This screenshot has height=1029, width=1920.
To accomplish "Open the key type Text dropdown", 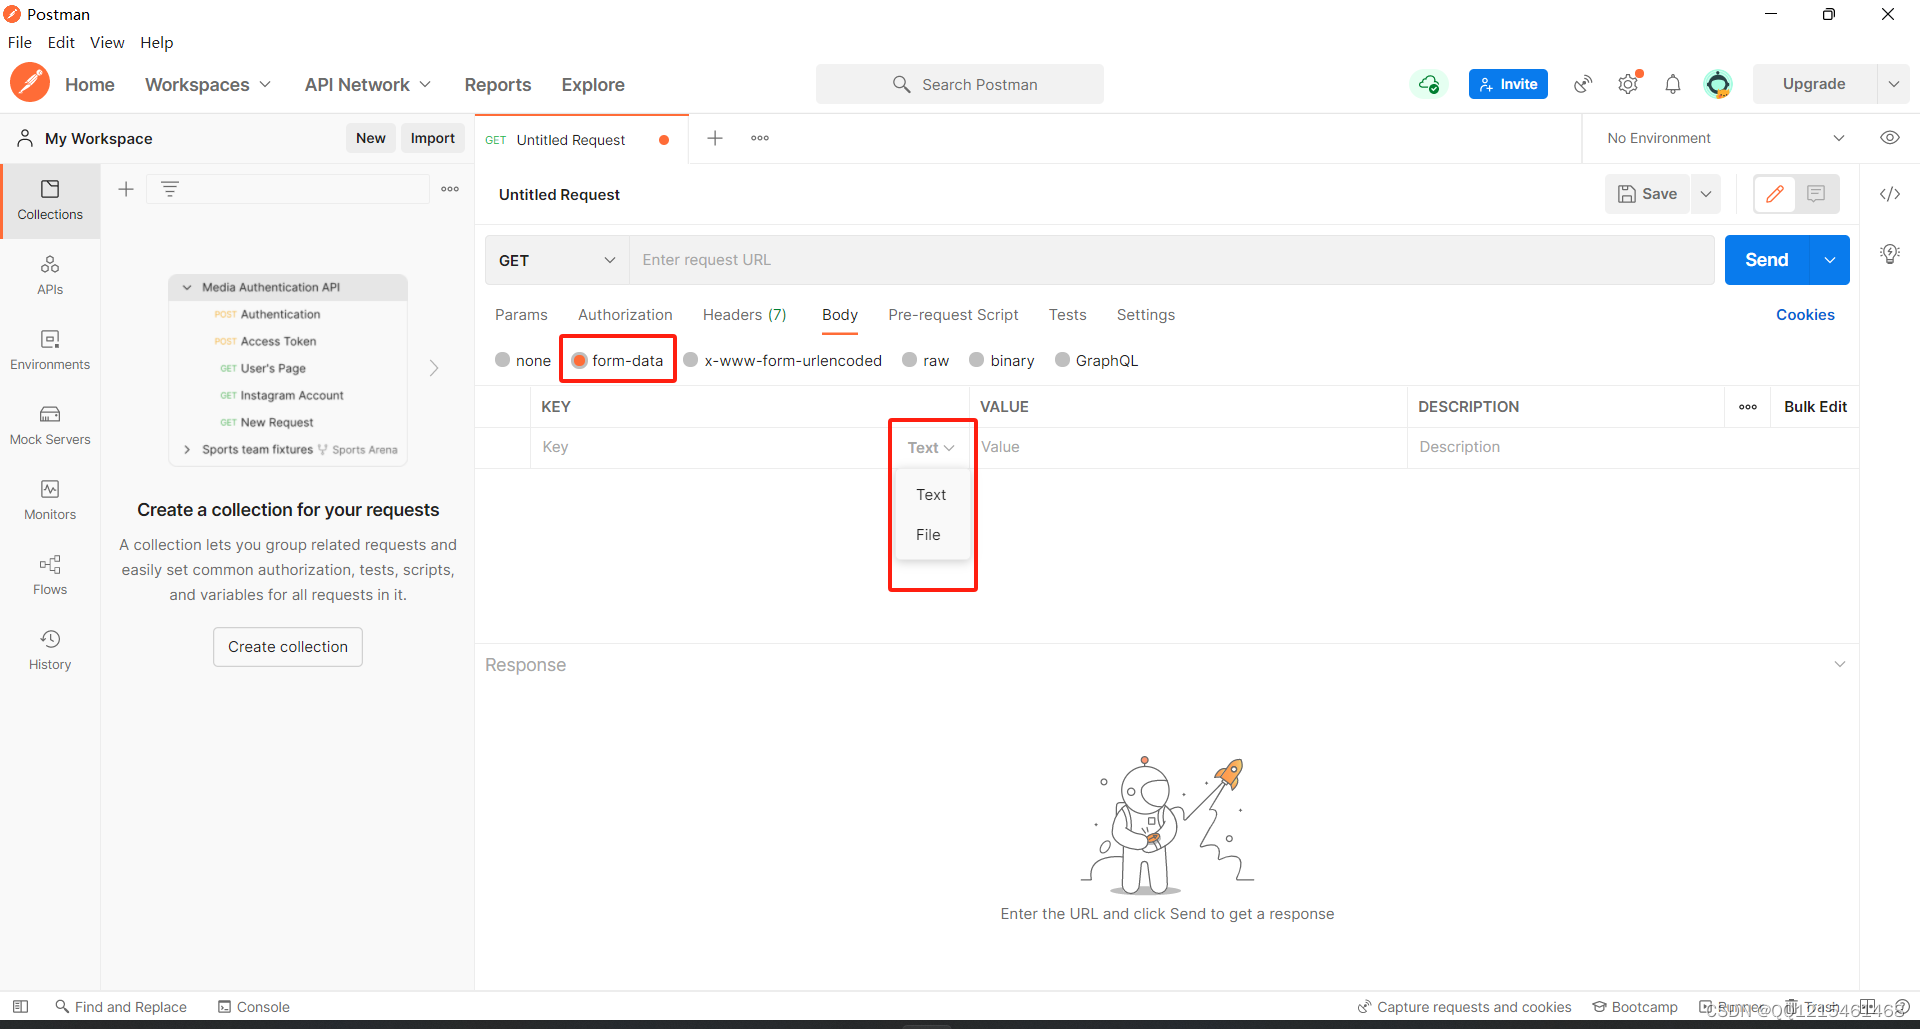I will point(931,448).
